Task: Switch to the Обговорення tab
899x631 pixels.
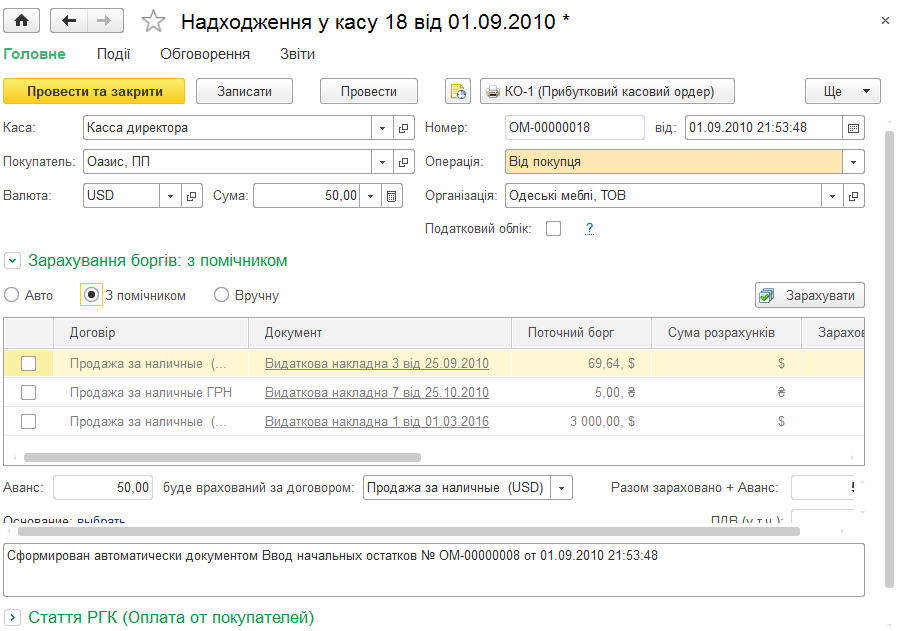Action: (x=205, y=54)
